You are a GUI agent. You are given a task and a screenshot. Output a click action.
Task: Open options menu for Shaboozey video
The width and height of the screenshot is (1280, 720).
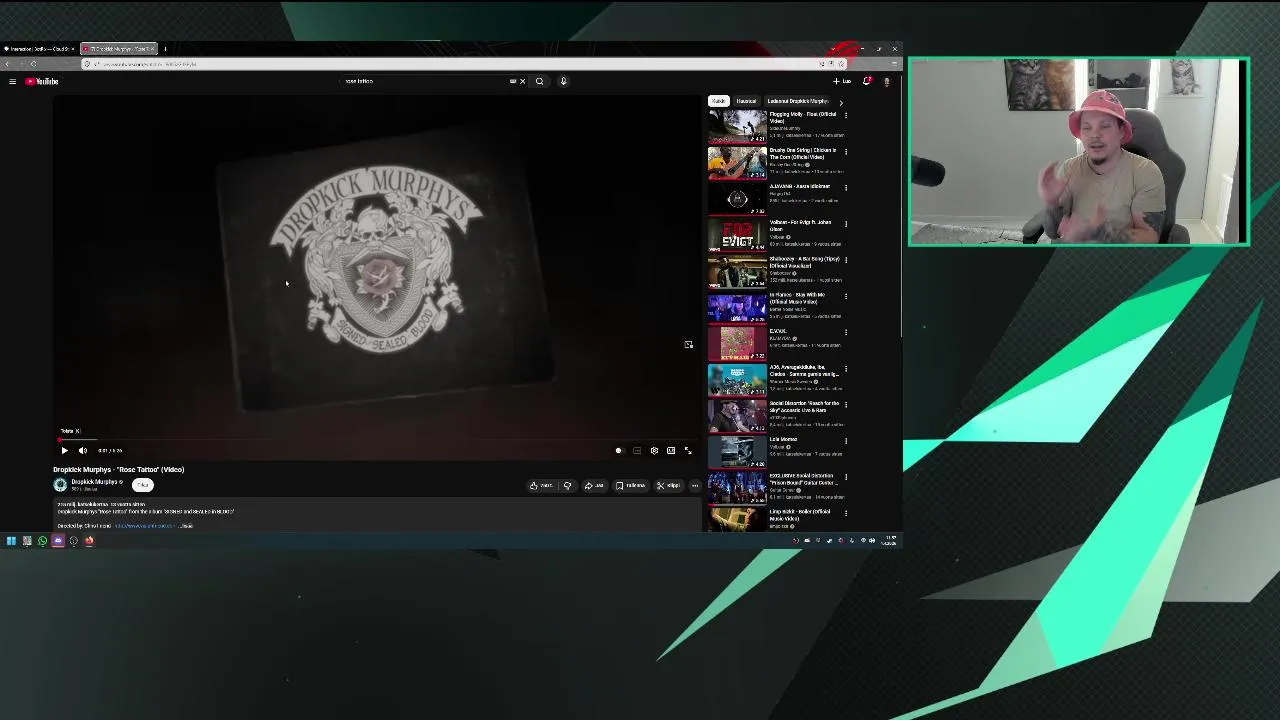(x=846, y=260)
